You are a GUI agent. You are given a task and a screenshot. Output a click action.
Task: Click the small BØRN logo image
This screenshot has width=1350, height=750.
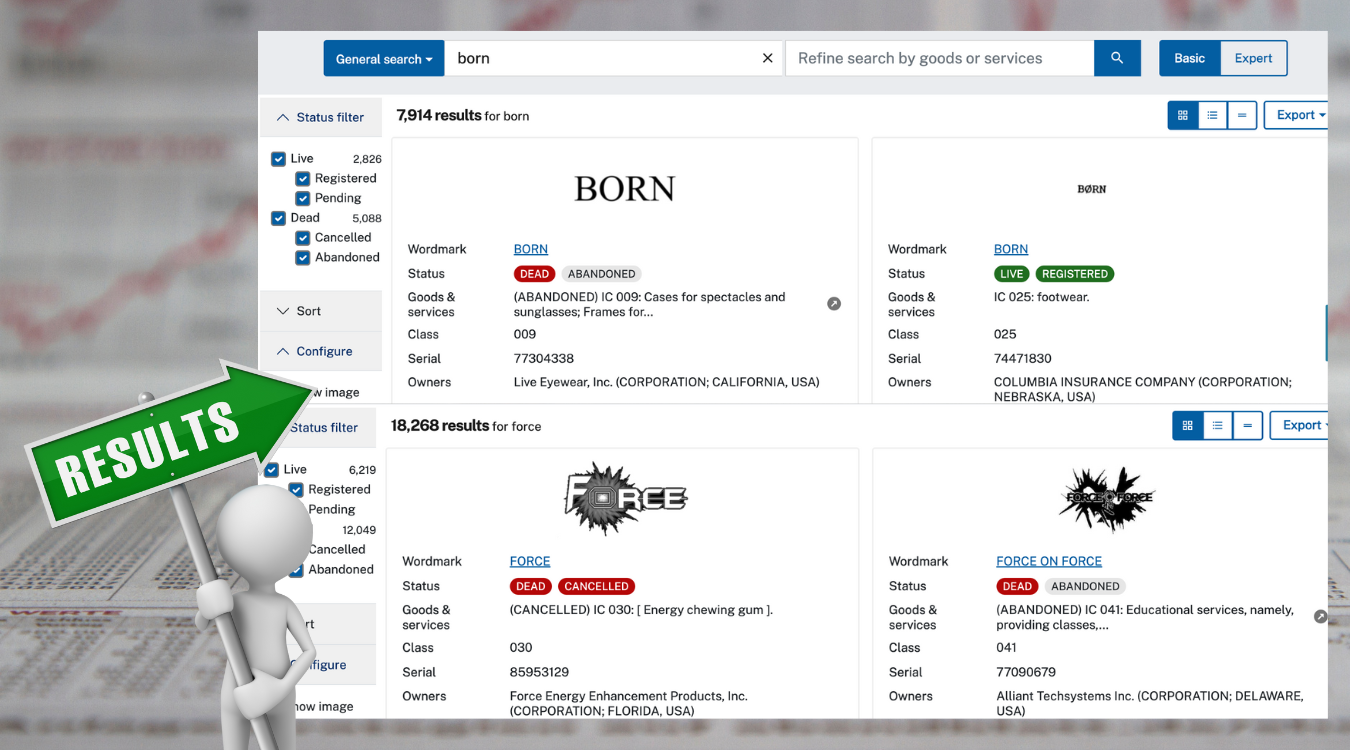tap(1092, 188)
